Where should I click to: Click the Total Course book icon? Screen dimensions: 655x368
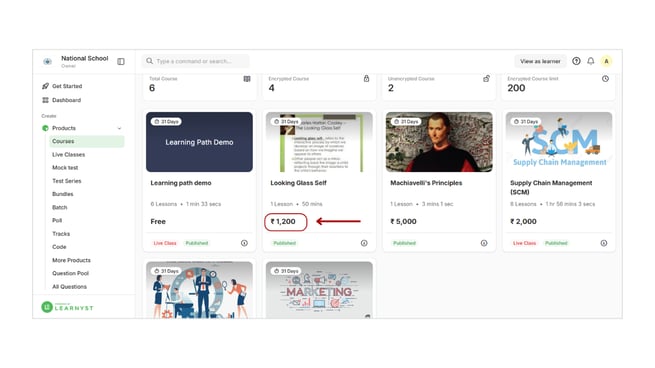247,79
